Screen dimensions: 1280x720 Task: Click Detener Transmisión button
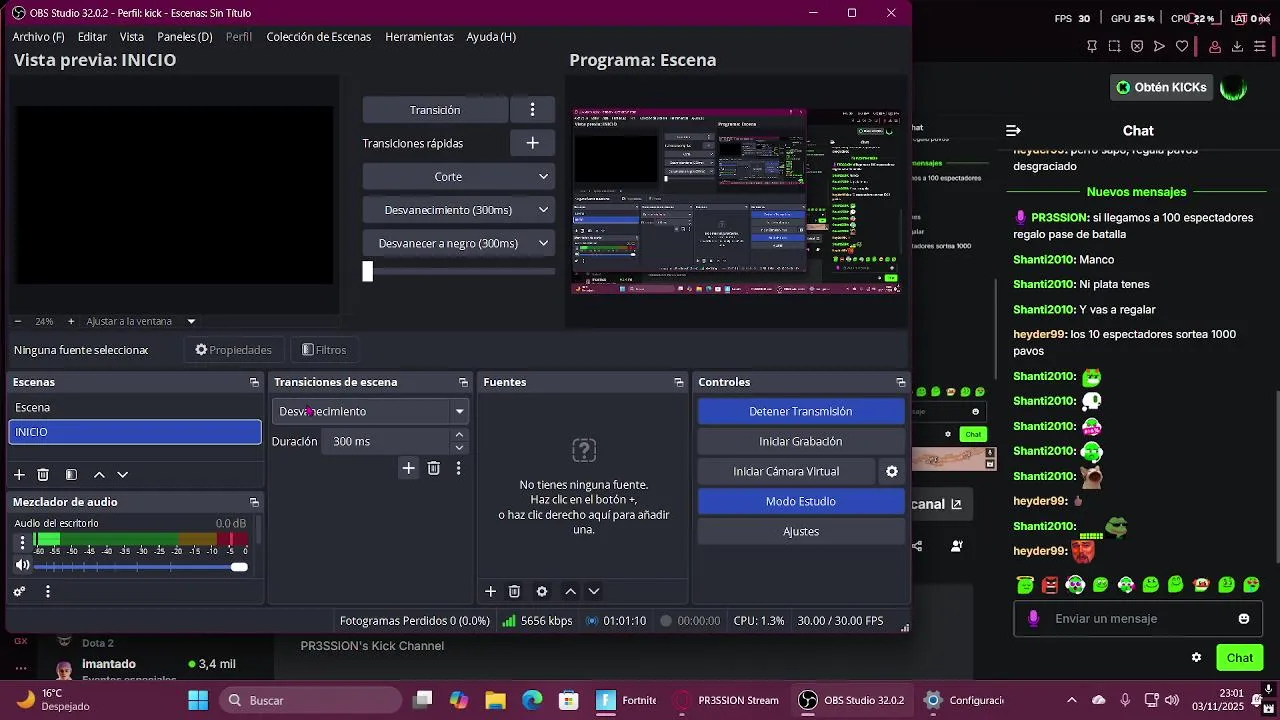click(801, 411)
